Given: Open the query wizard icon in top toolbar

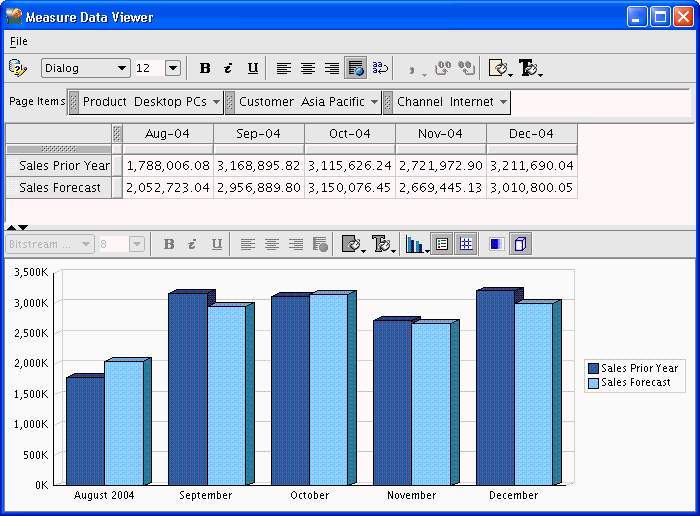Looking at the screenshot, I should coord(18,68).
